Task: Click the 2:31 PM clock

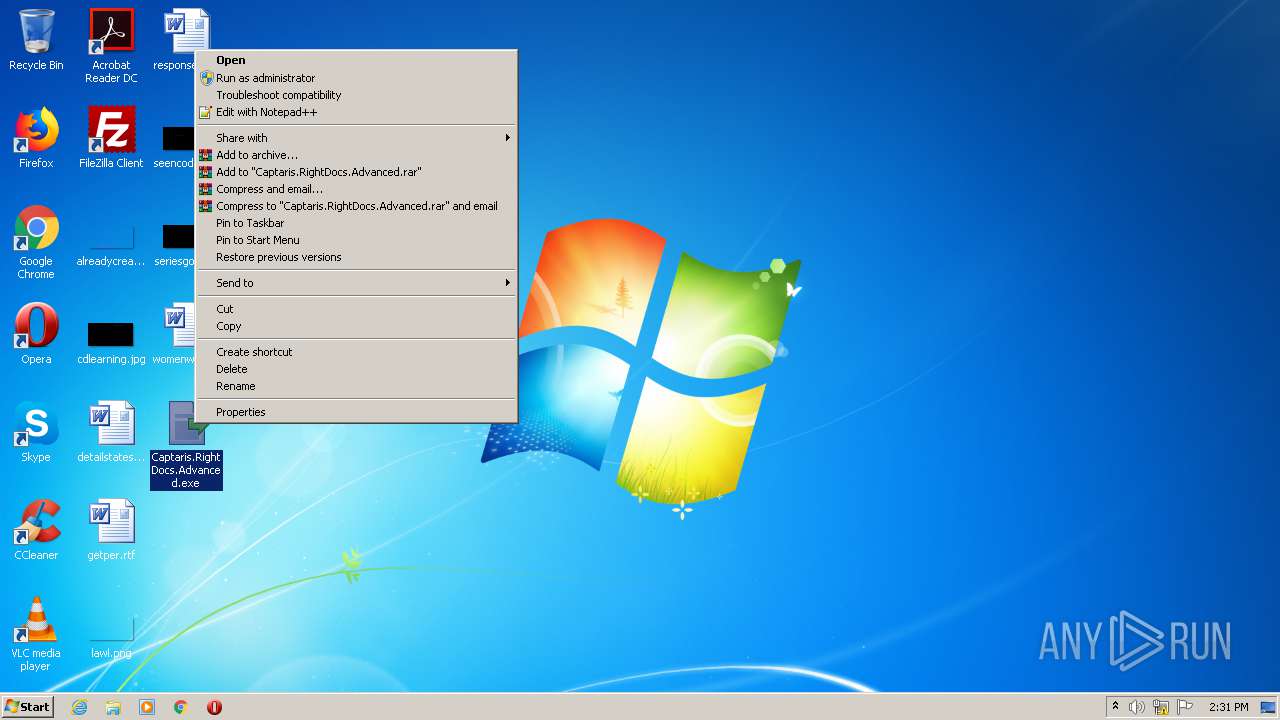Action: pos(1228,707)
